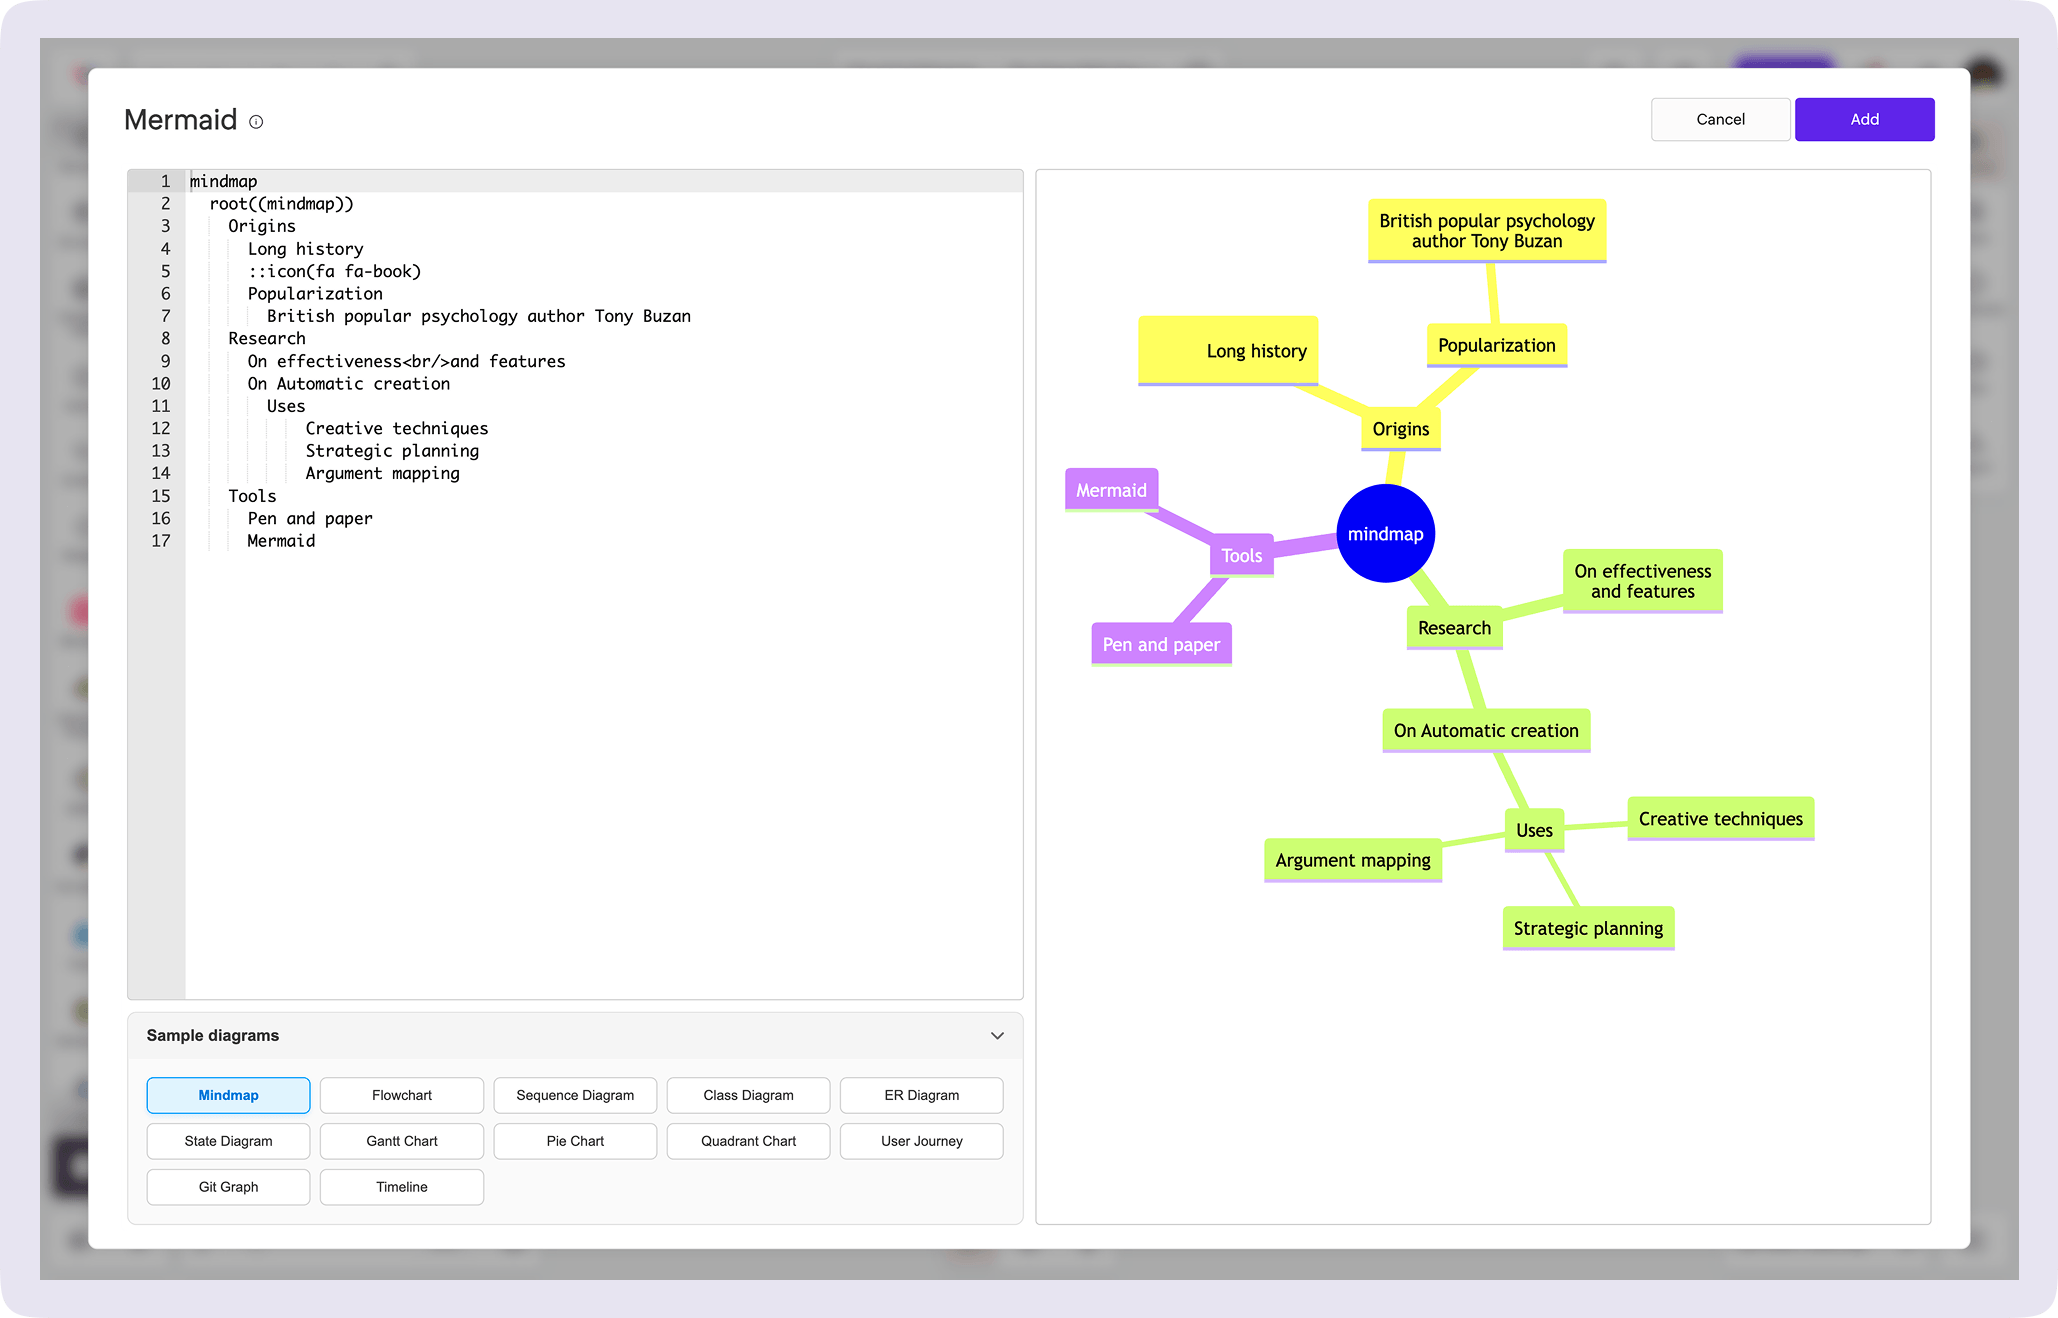The width and height of the screenshot is (2058, 1318).
Task: Click the Argument mapping preview node
Action: tap(1353, 860)
